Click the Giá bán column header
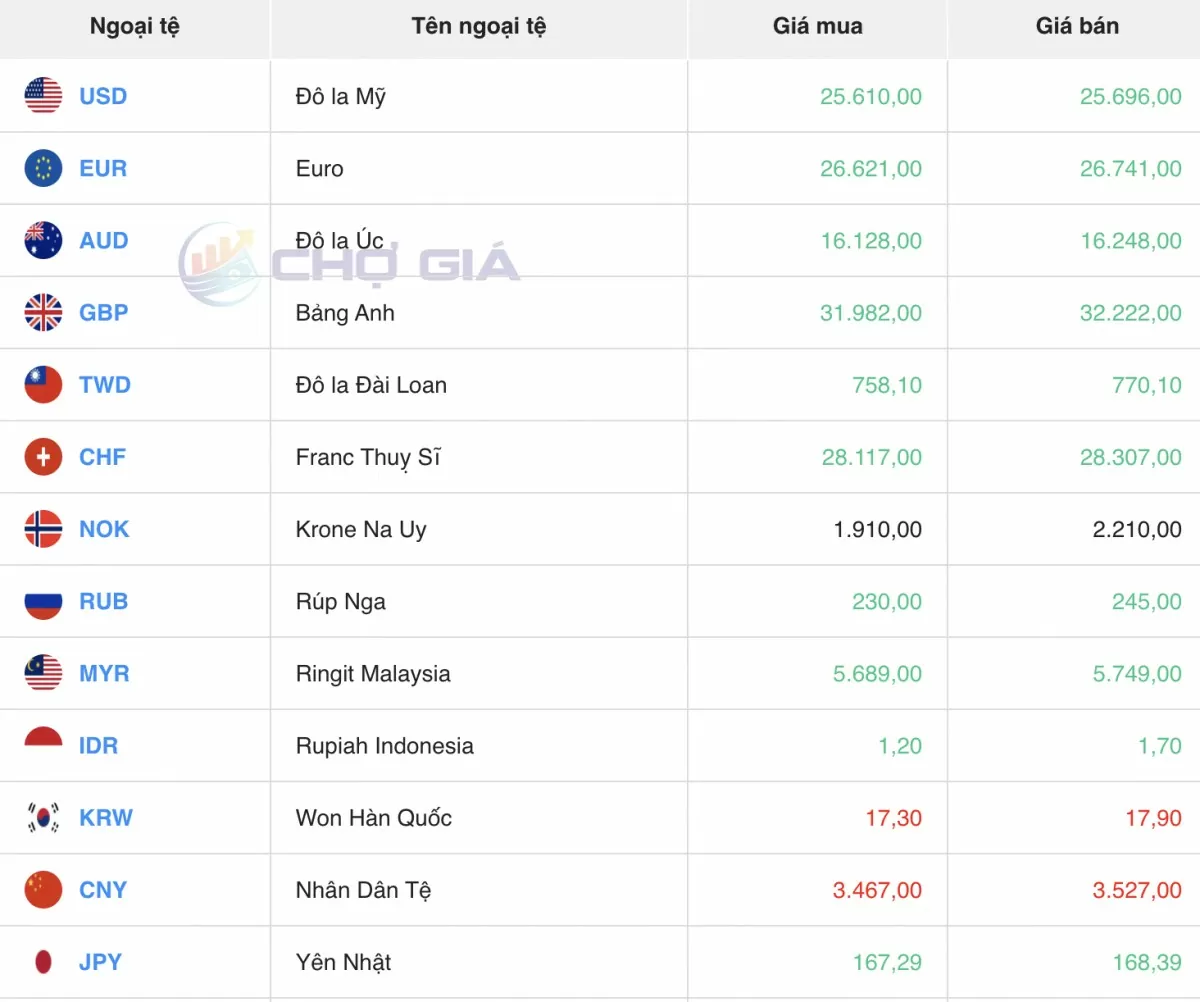 click(1077, 27)
